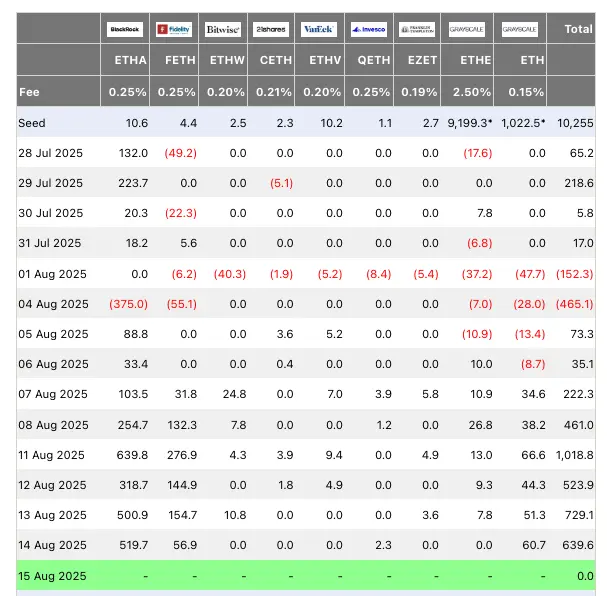
Task: Click the 1,022.5* seed value
Action: pos(523,123)
